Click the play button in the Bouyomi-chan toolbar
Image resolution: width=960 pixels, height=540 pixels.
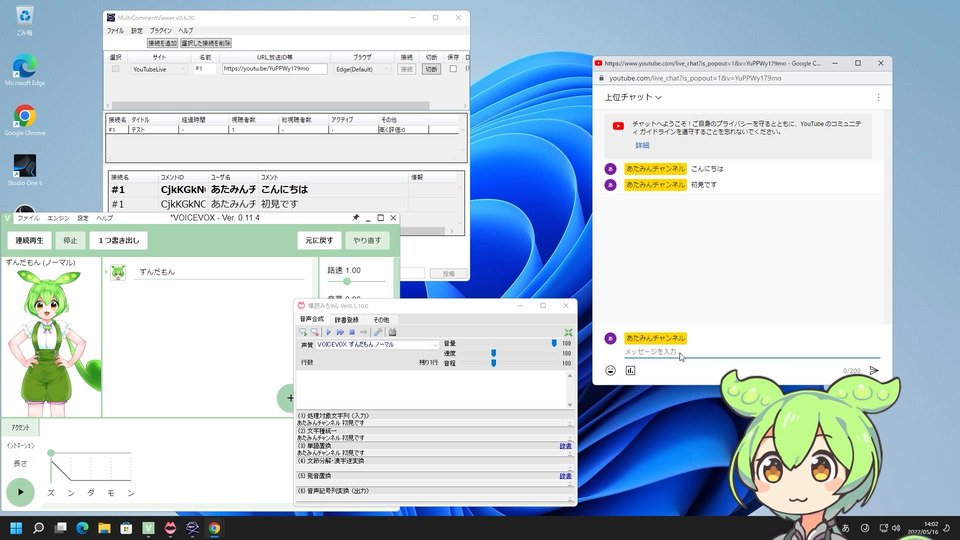(328, 332)
